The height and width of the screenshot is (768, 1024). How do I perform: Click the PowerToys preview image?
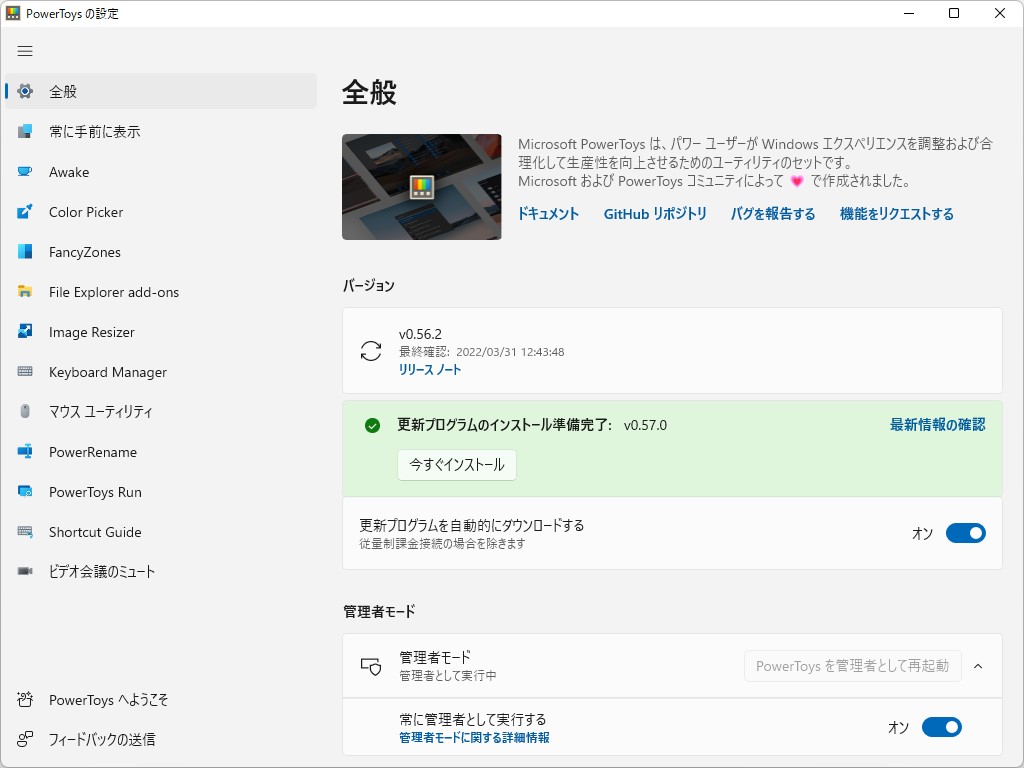point(421,187)
